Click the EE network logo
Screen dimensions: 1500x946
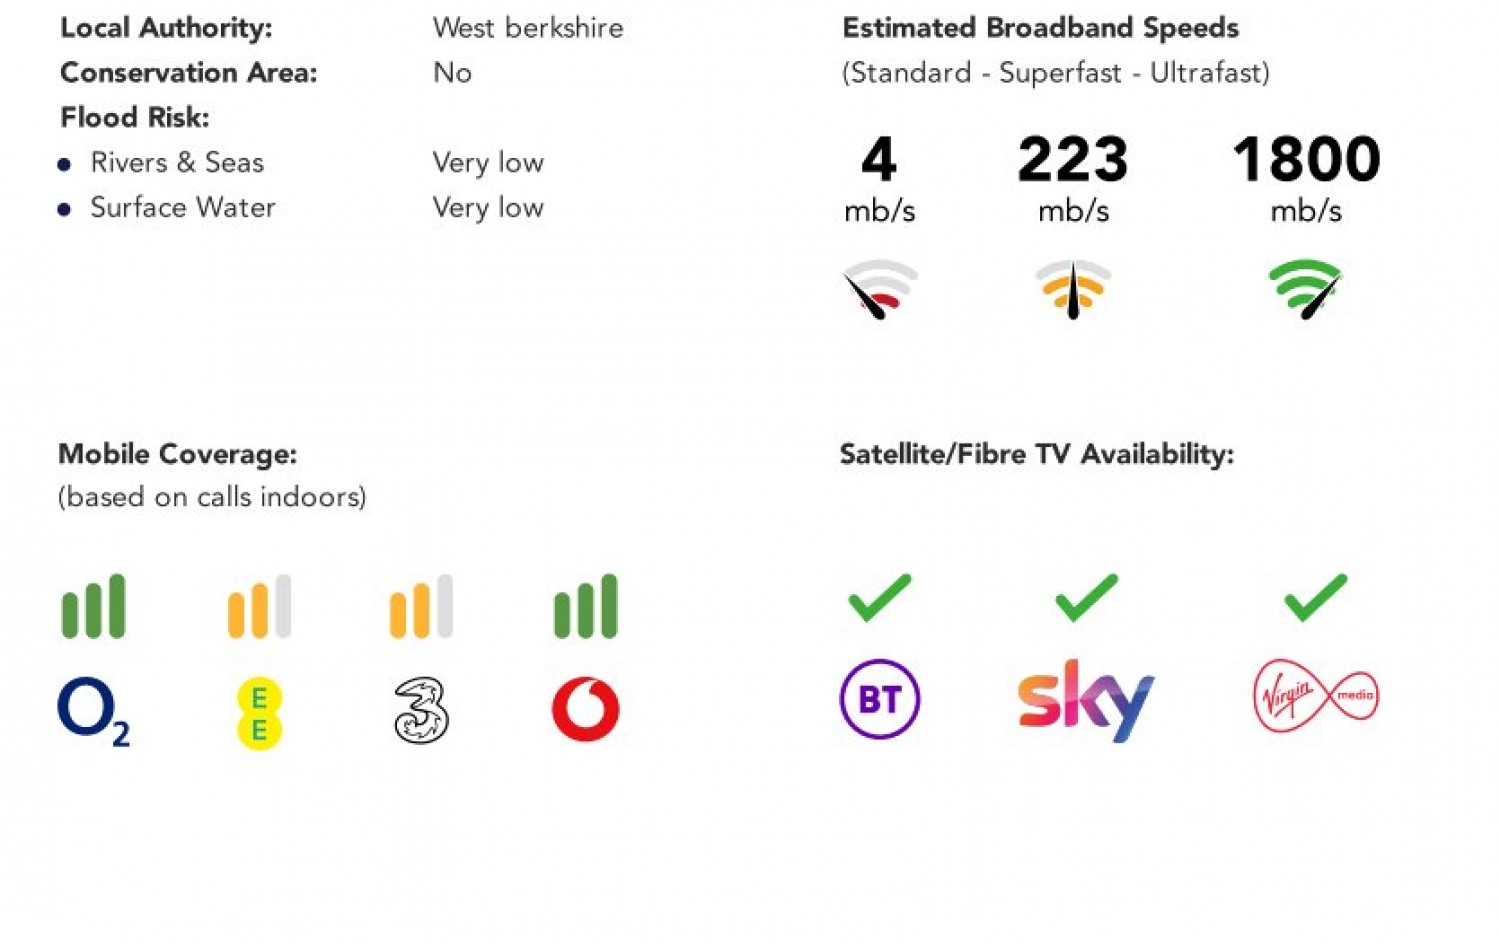point(259,713)
